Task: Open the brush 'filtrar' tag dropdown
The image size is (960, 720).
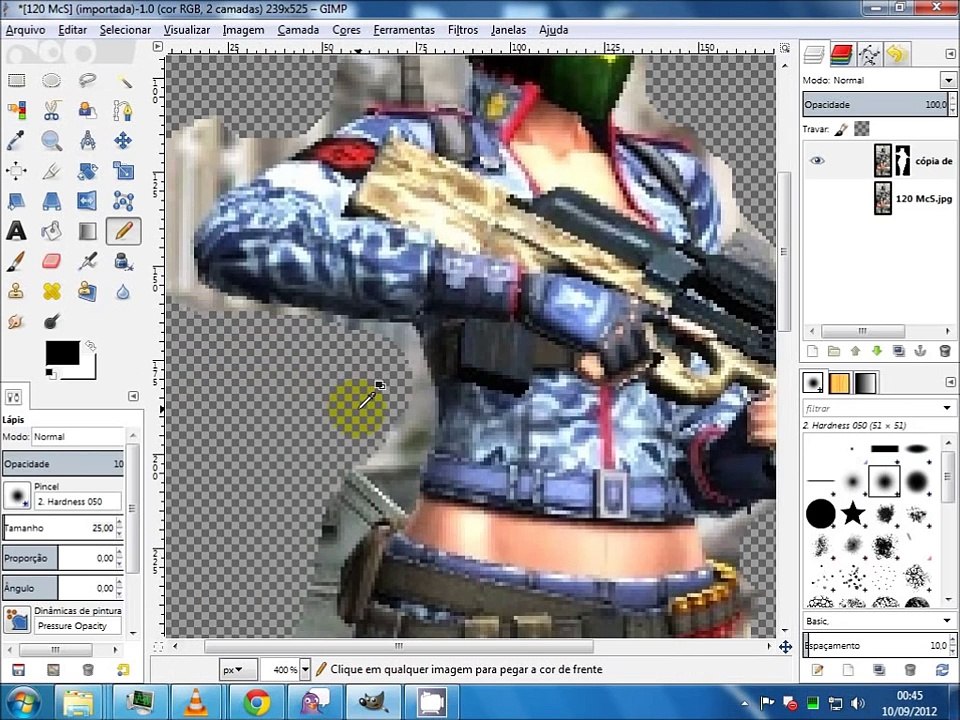Action: 947,408
